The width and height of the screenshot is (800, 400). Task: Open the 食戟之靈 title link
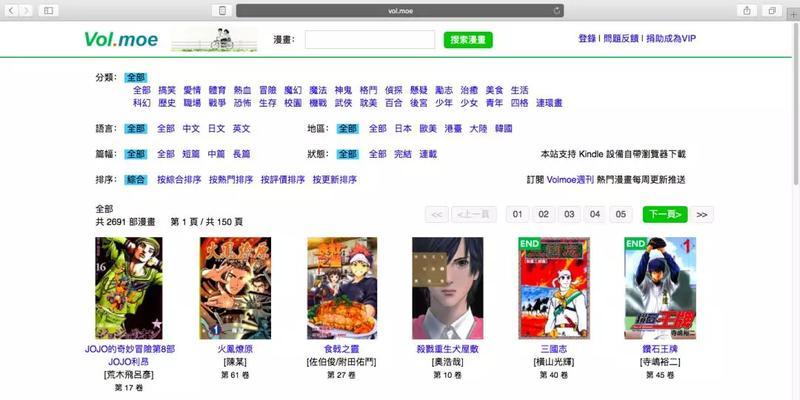pos(342,349)
